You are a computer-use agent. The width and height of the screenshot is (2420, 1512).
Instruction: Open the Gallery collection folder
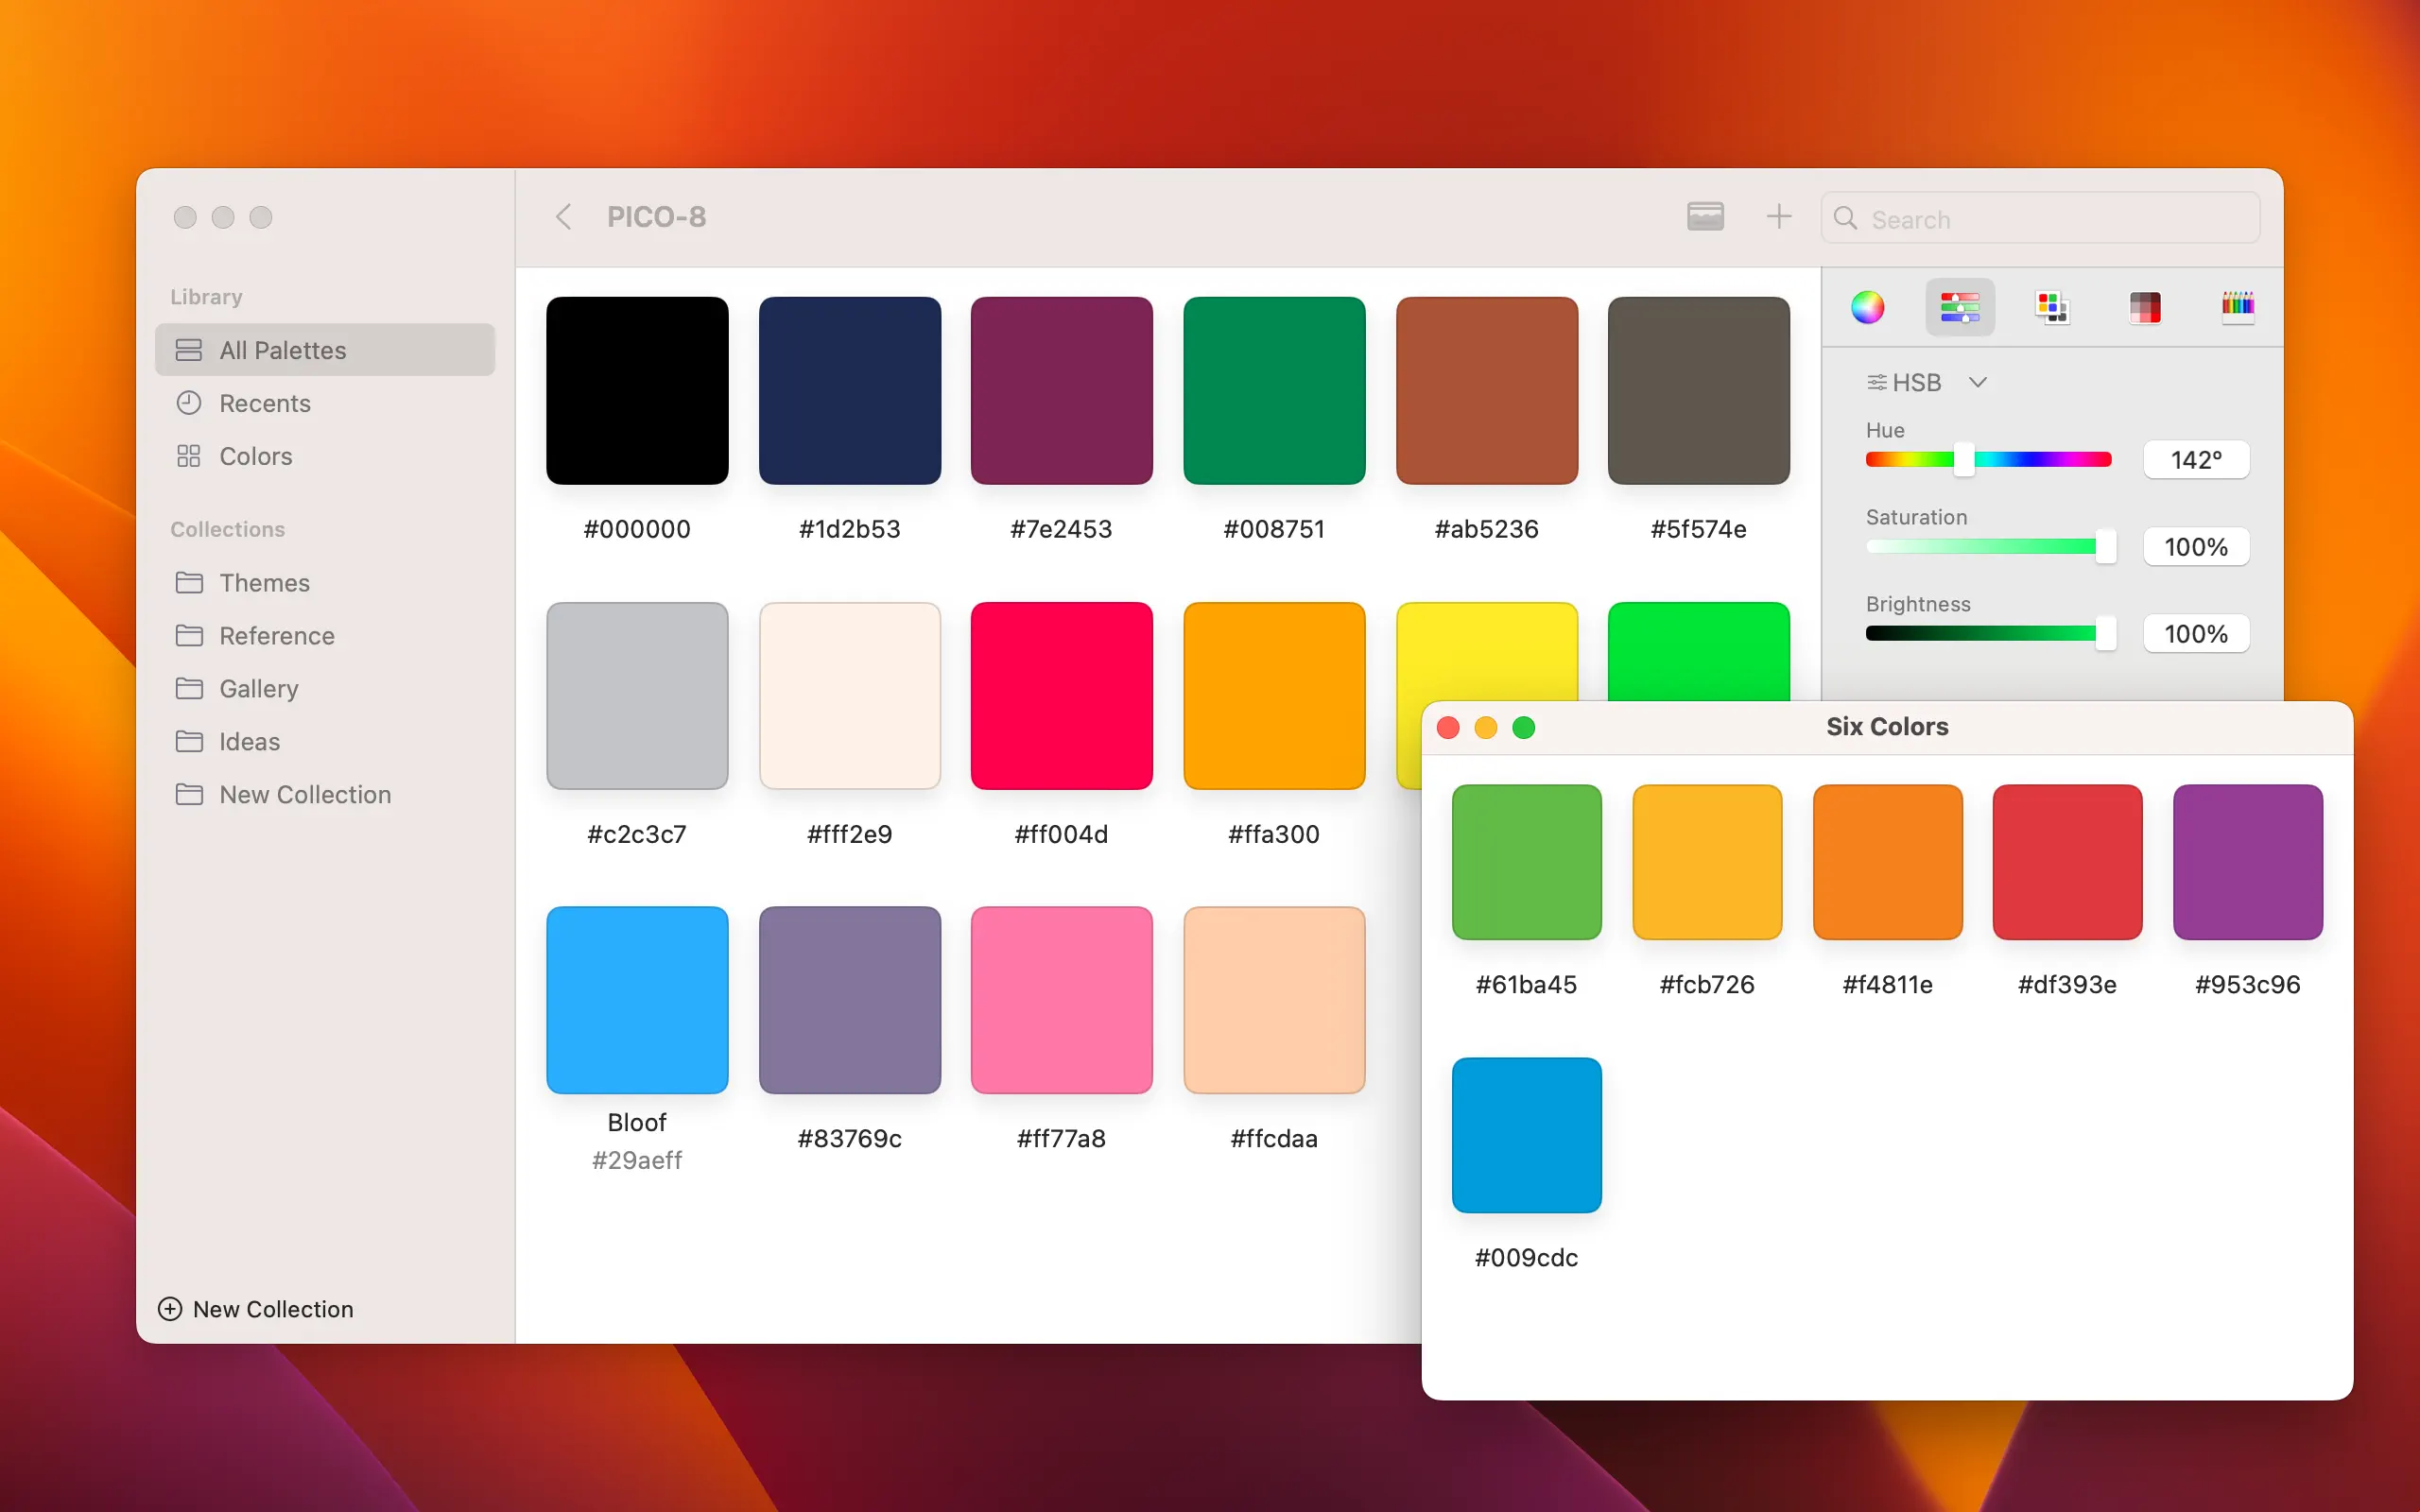tap(258, 689)
